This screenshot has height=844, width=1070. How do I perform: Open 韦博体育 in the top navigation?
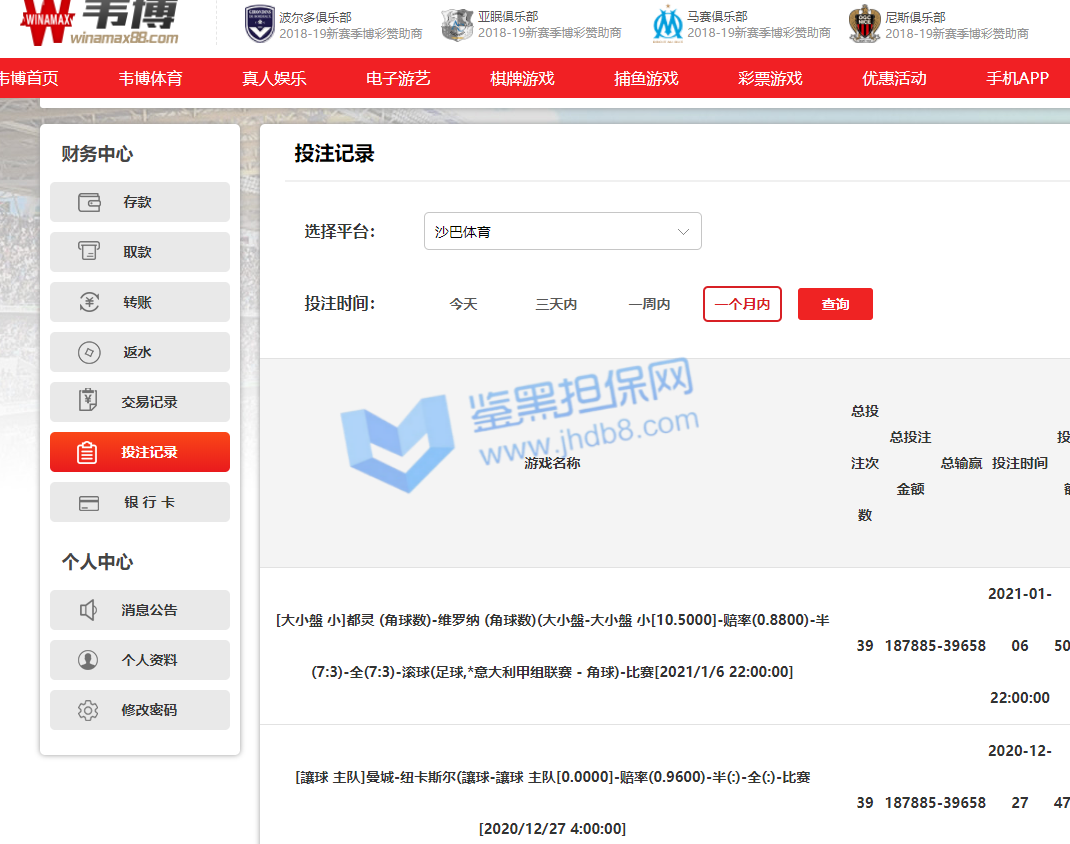[x=150, y=78]
